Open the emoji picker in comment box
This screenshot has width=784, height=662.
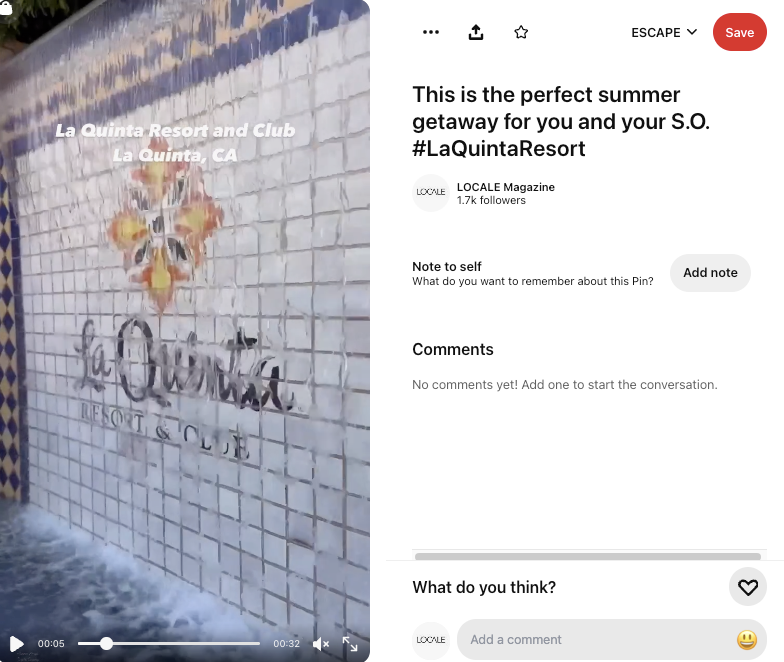(746, 640)
